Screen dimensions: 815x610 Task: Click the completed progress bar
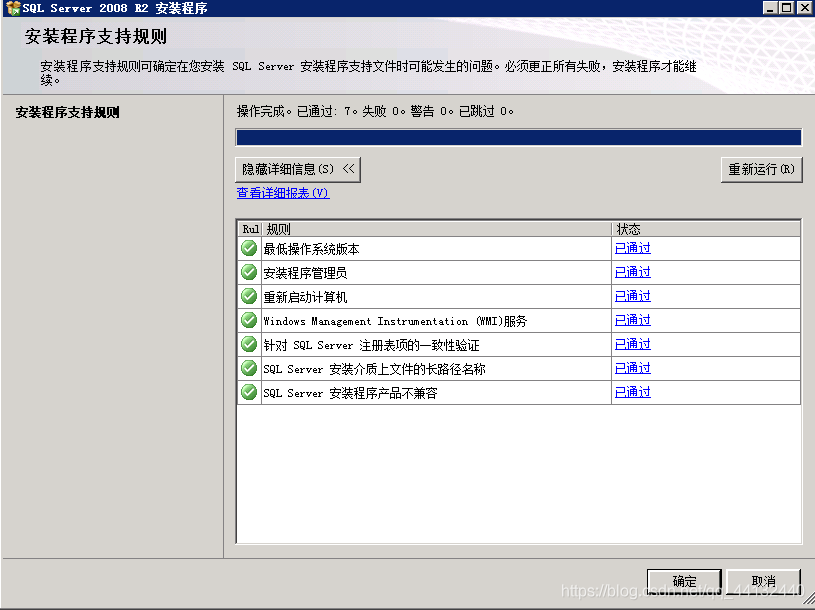(x=516, y=137)
